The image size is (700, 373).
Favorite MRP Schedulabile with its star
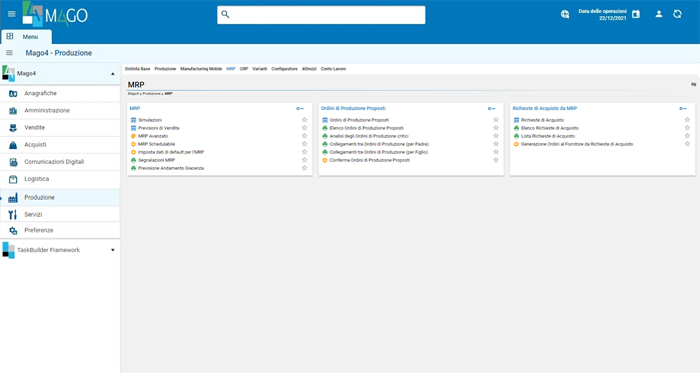click(x=304, y=144)
